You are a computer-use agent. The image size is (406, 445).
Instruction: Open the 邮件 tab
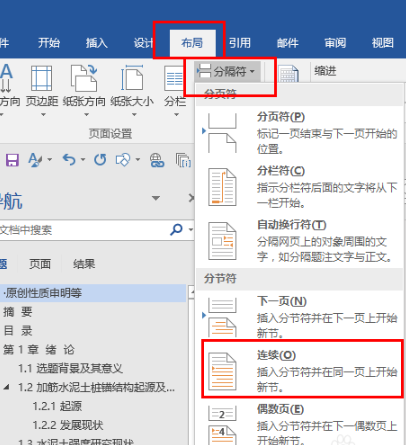tap(288, 43)
